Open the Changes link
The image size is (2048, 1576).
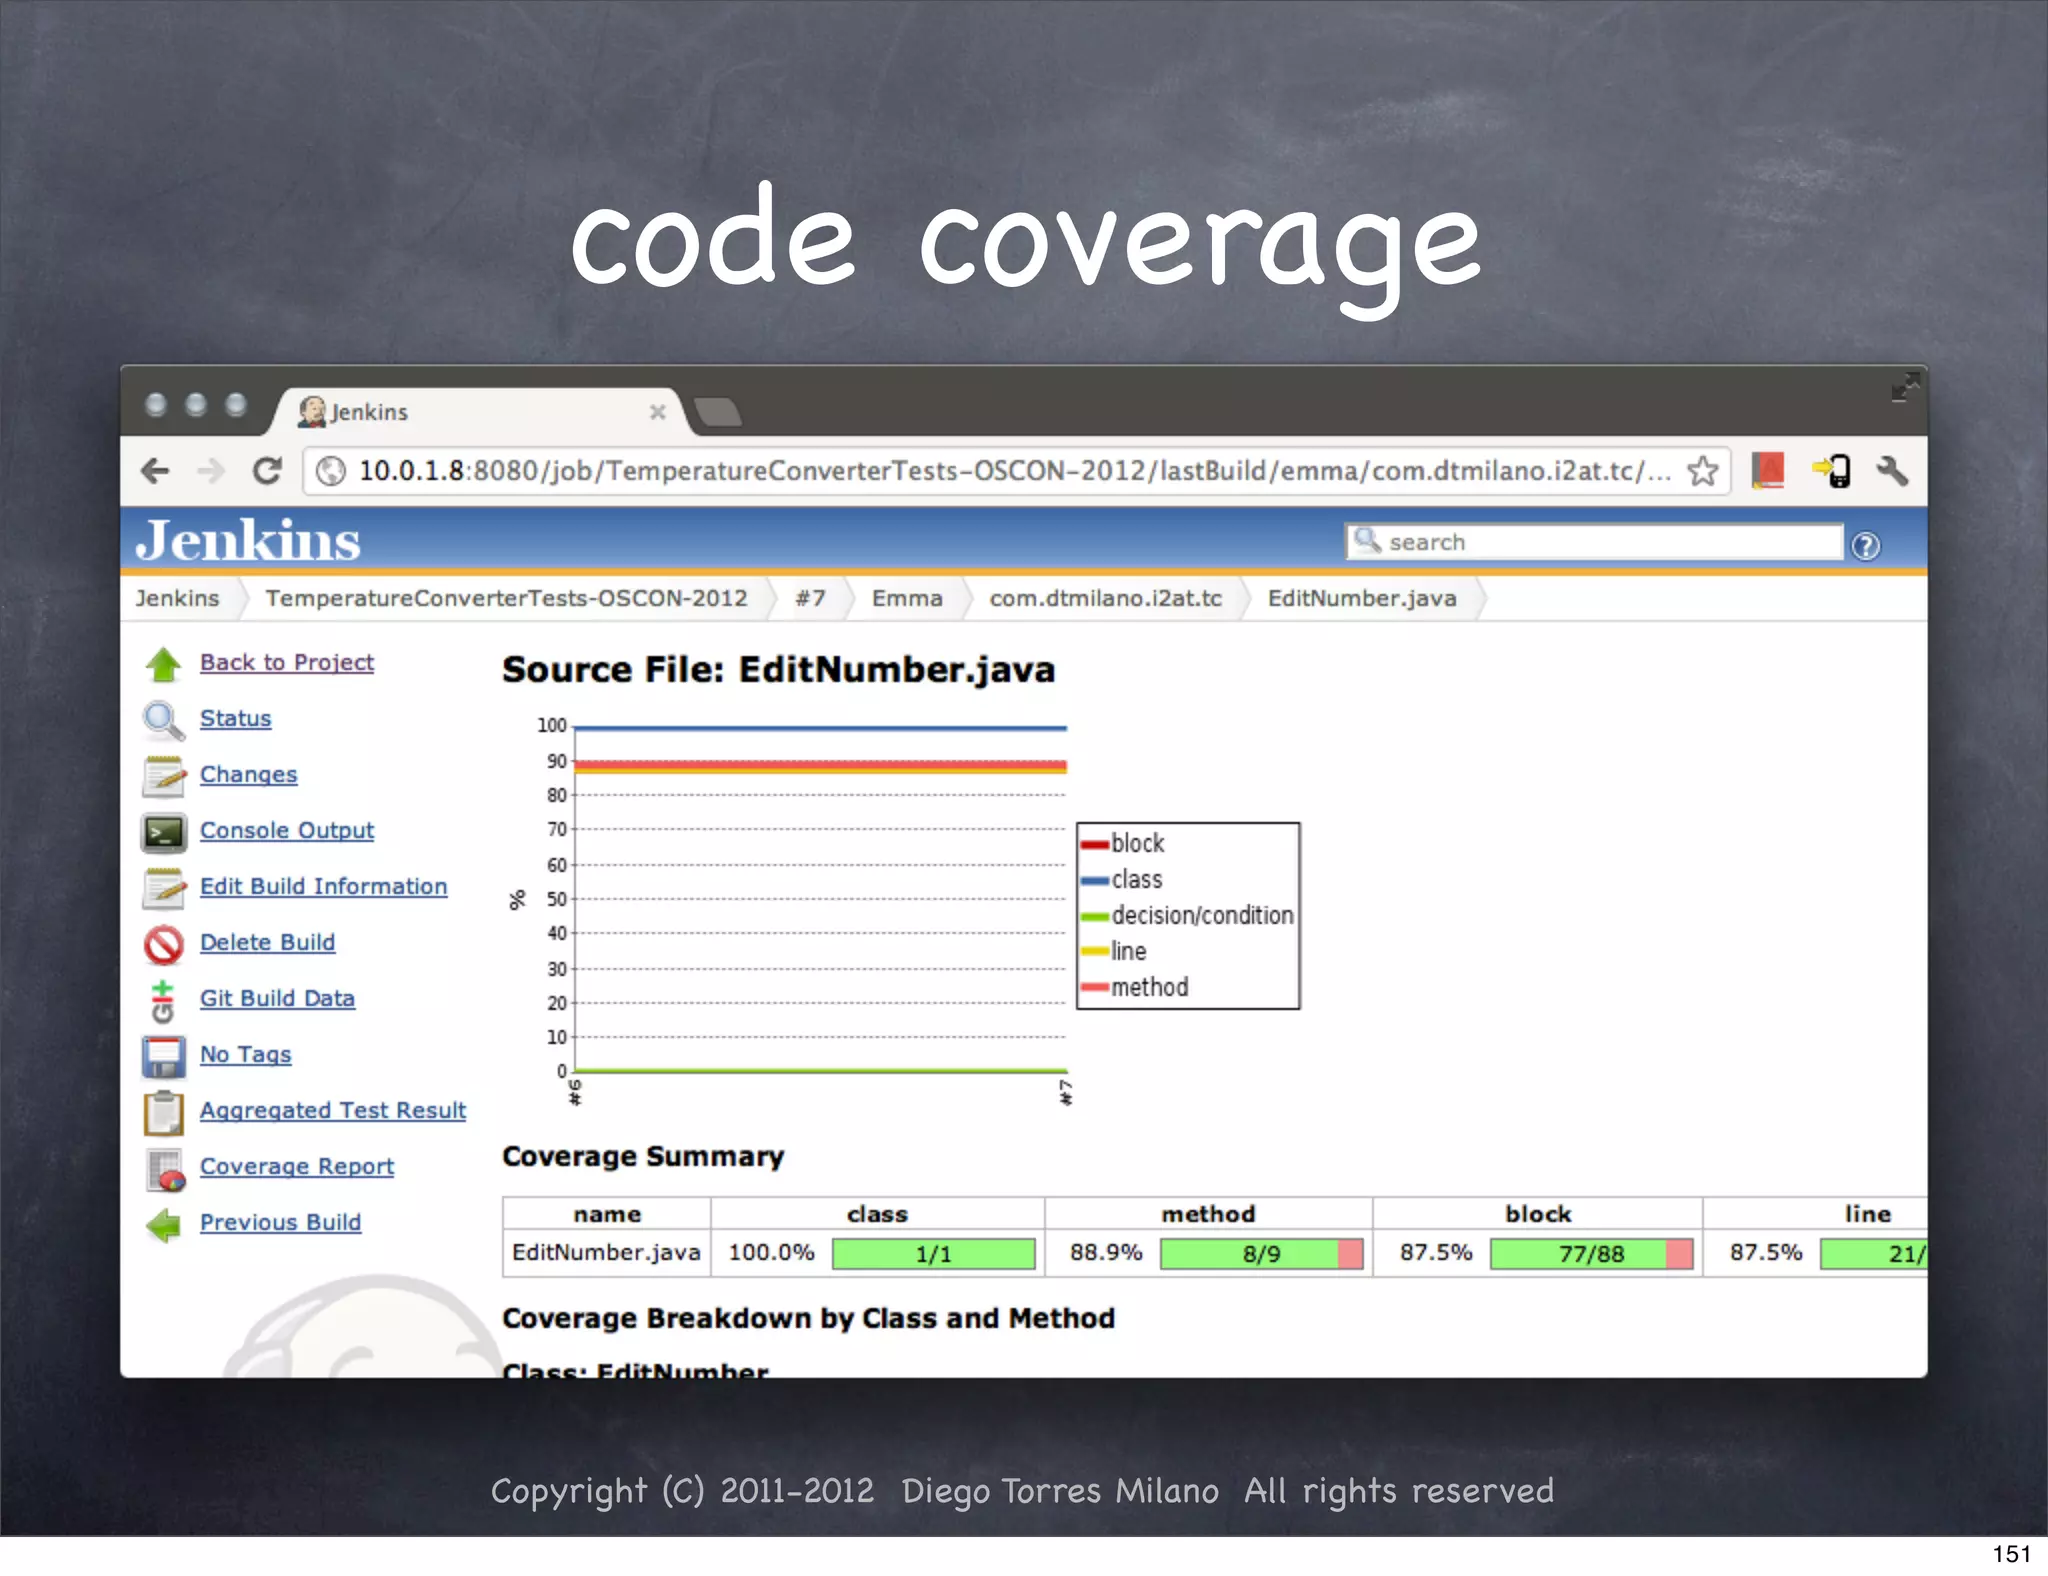[248, 774]
